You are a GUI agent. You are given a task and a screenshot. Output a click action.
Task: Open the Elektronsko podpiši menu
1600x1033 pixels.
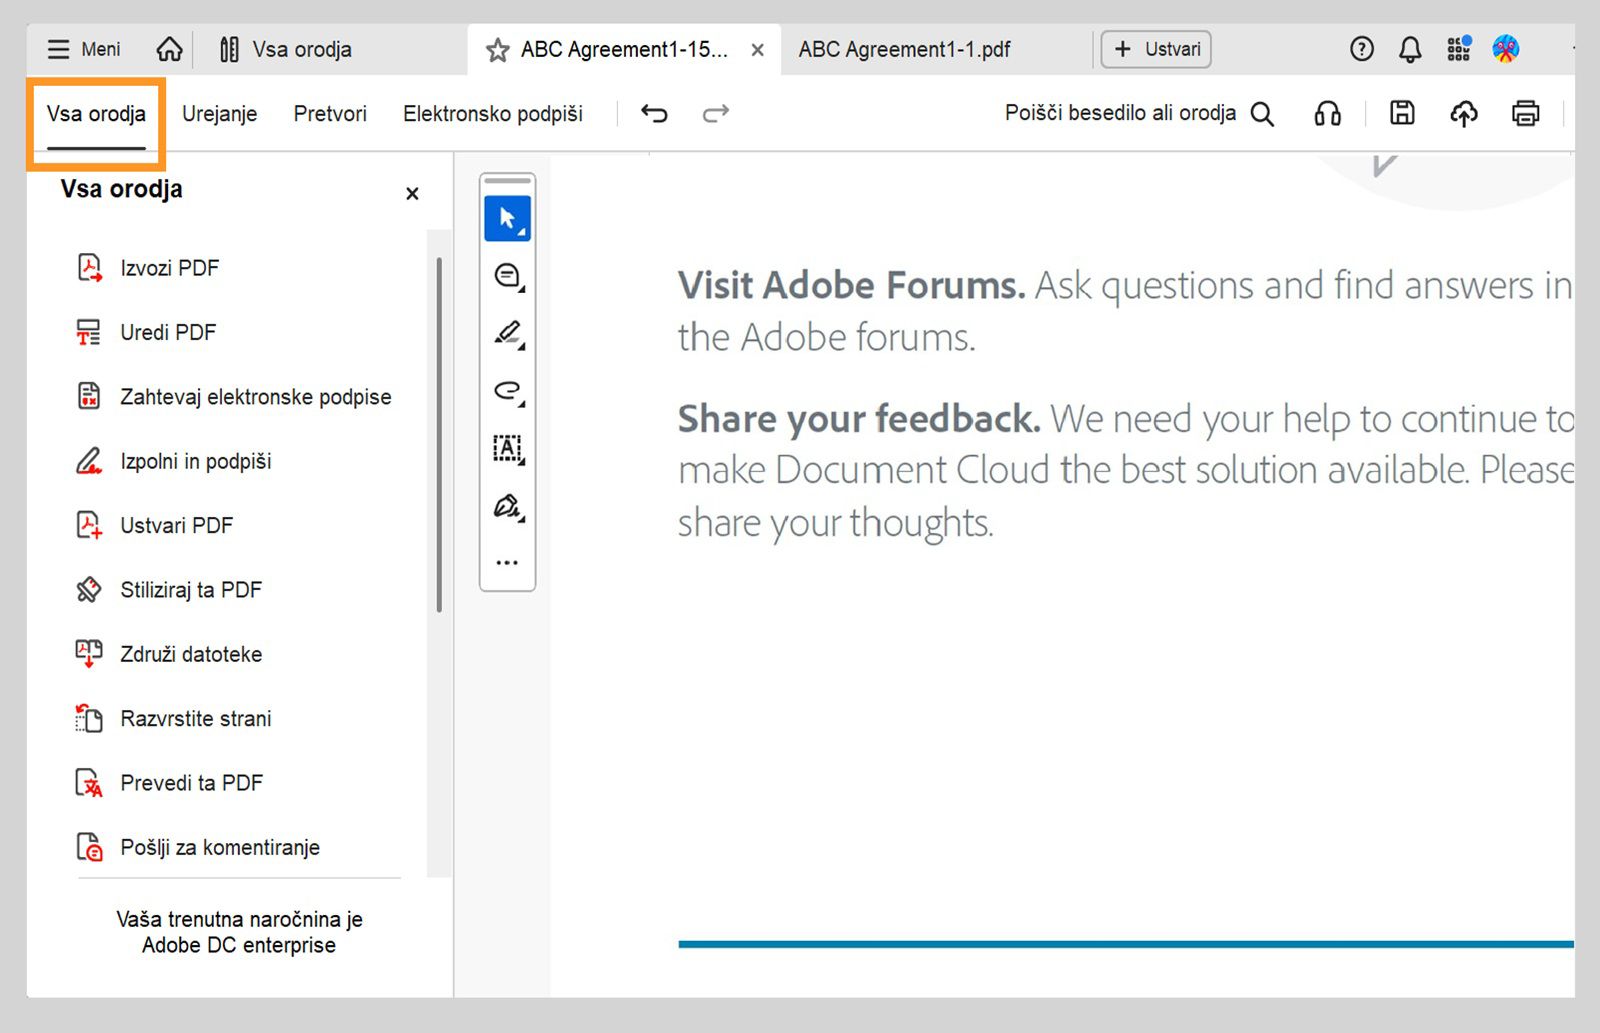(492, 114)
